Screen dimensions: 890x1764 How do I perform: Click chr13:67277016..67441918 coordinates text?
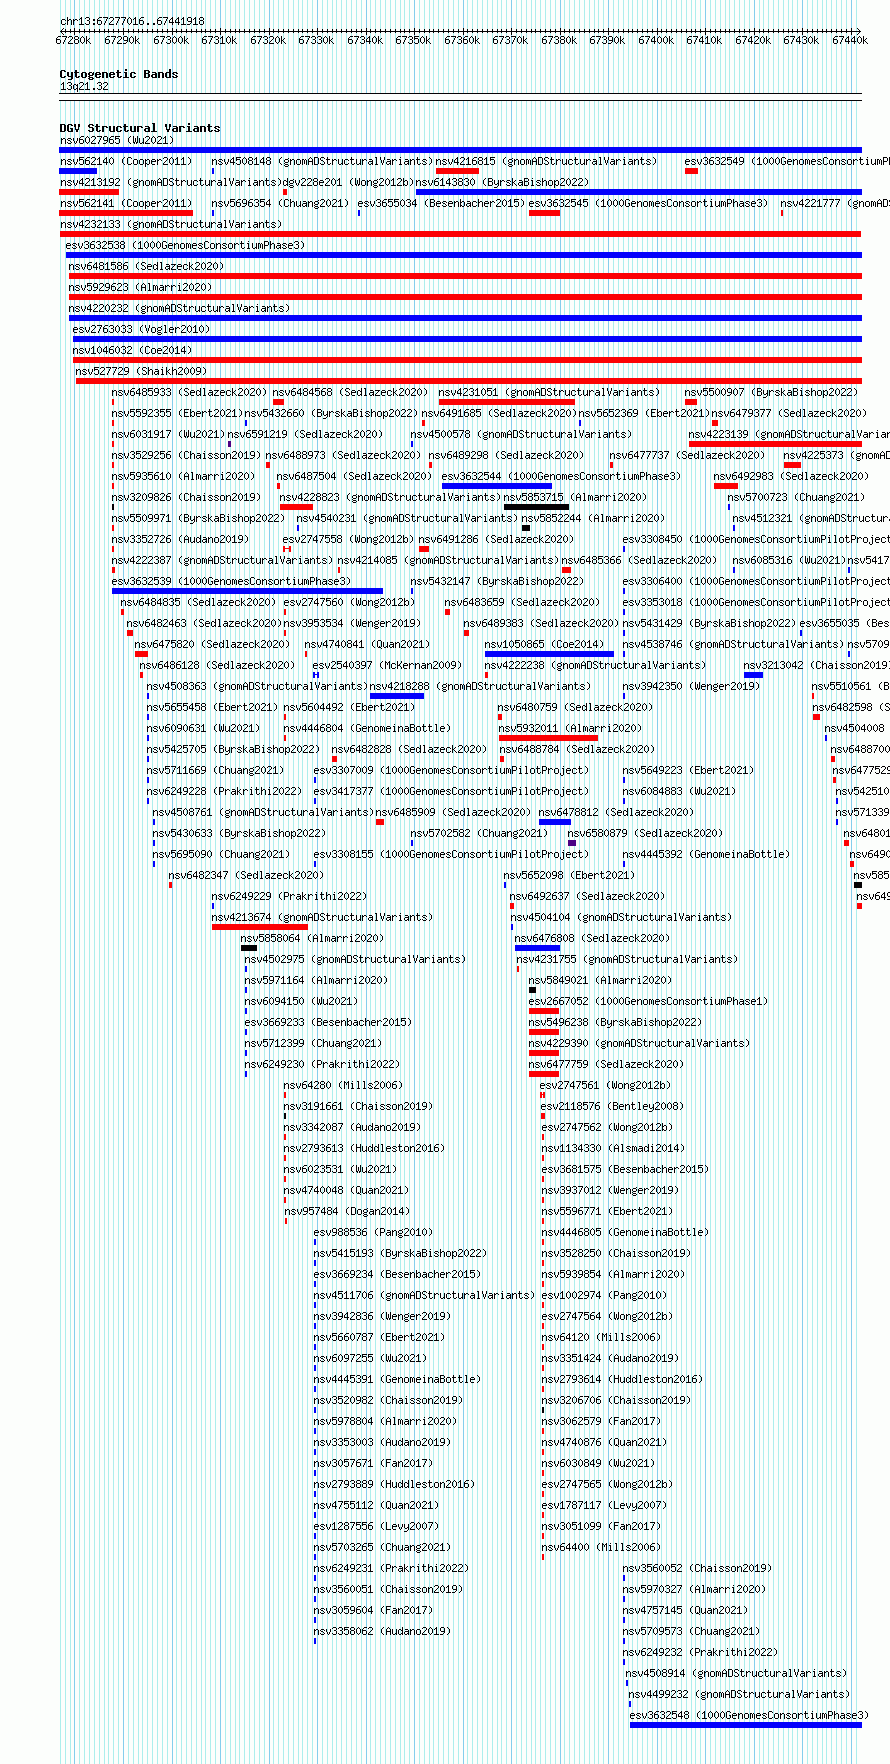tap(132, 21)
